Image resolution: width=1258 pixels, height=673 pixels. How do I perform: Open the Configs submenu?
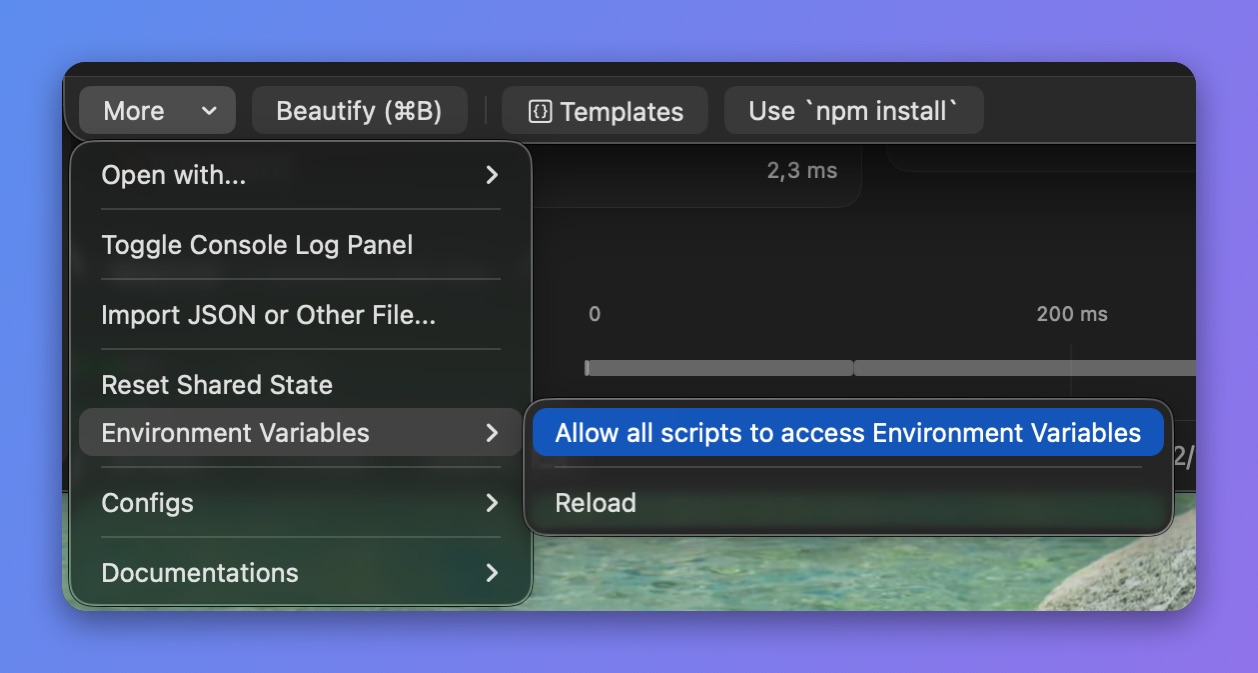(300, 502)
